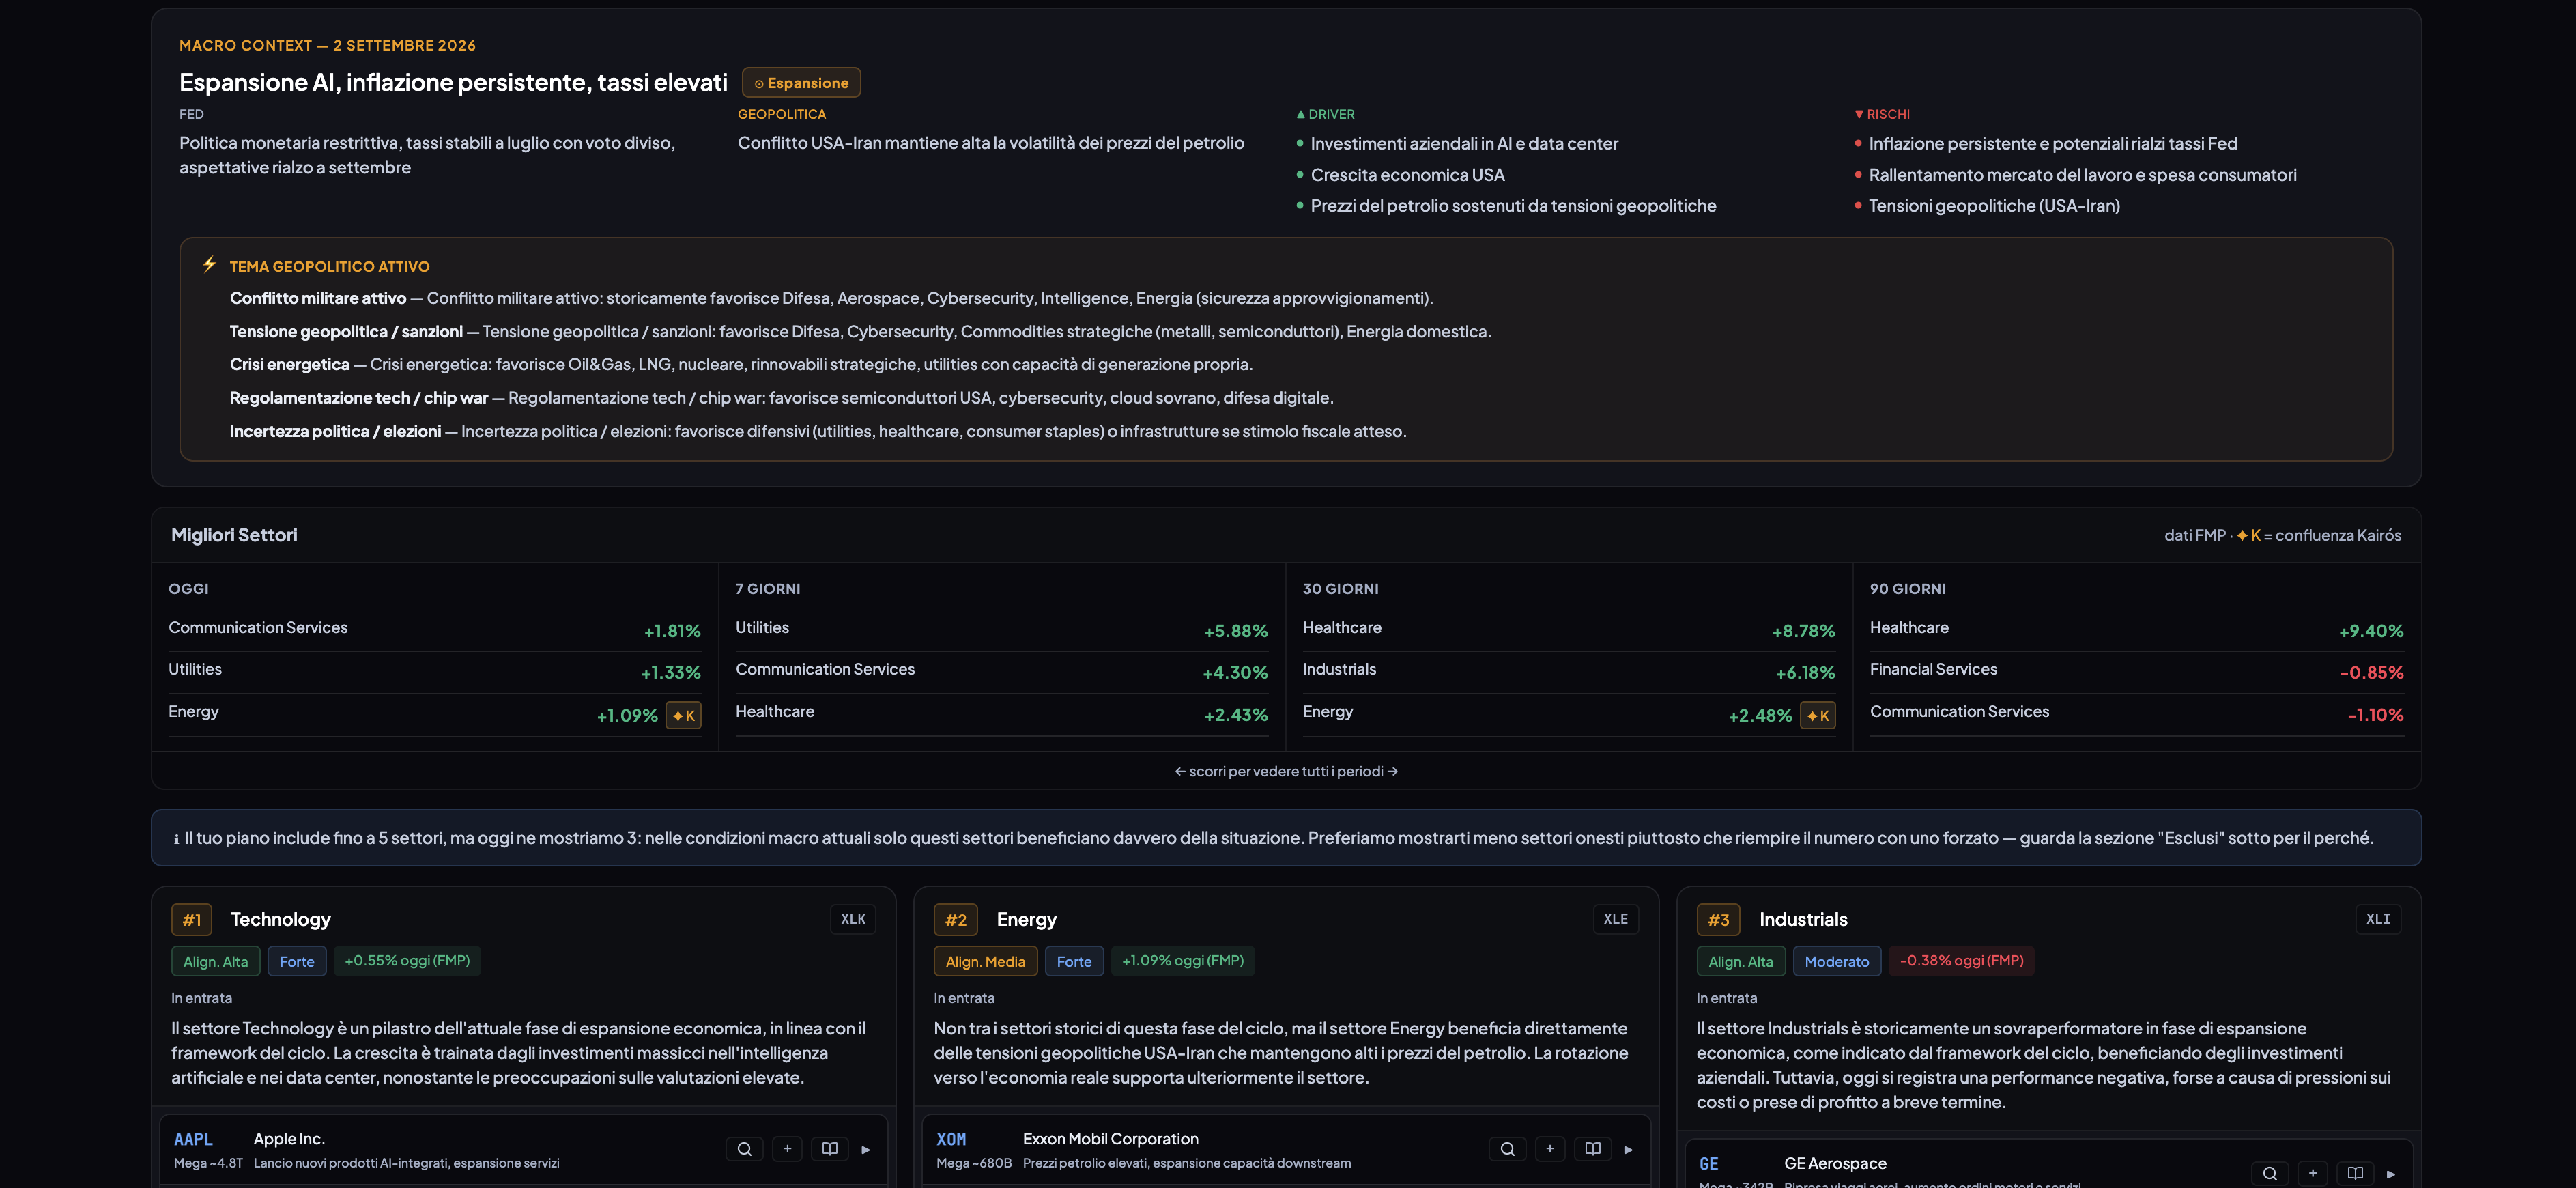The height and width of the screenshot is (1188, 2576).
Task: Click the Apple Inc. company name
Action: [x=289, y=1139]
